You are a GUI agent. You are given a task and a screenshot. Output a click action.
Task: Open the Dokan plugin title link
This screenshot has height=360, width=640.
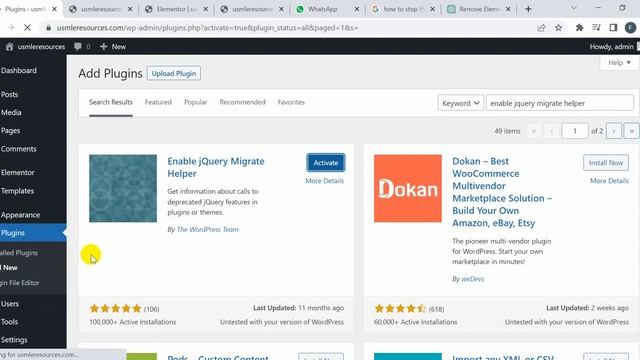(x=502, y=192)
